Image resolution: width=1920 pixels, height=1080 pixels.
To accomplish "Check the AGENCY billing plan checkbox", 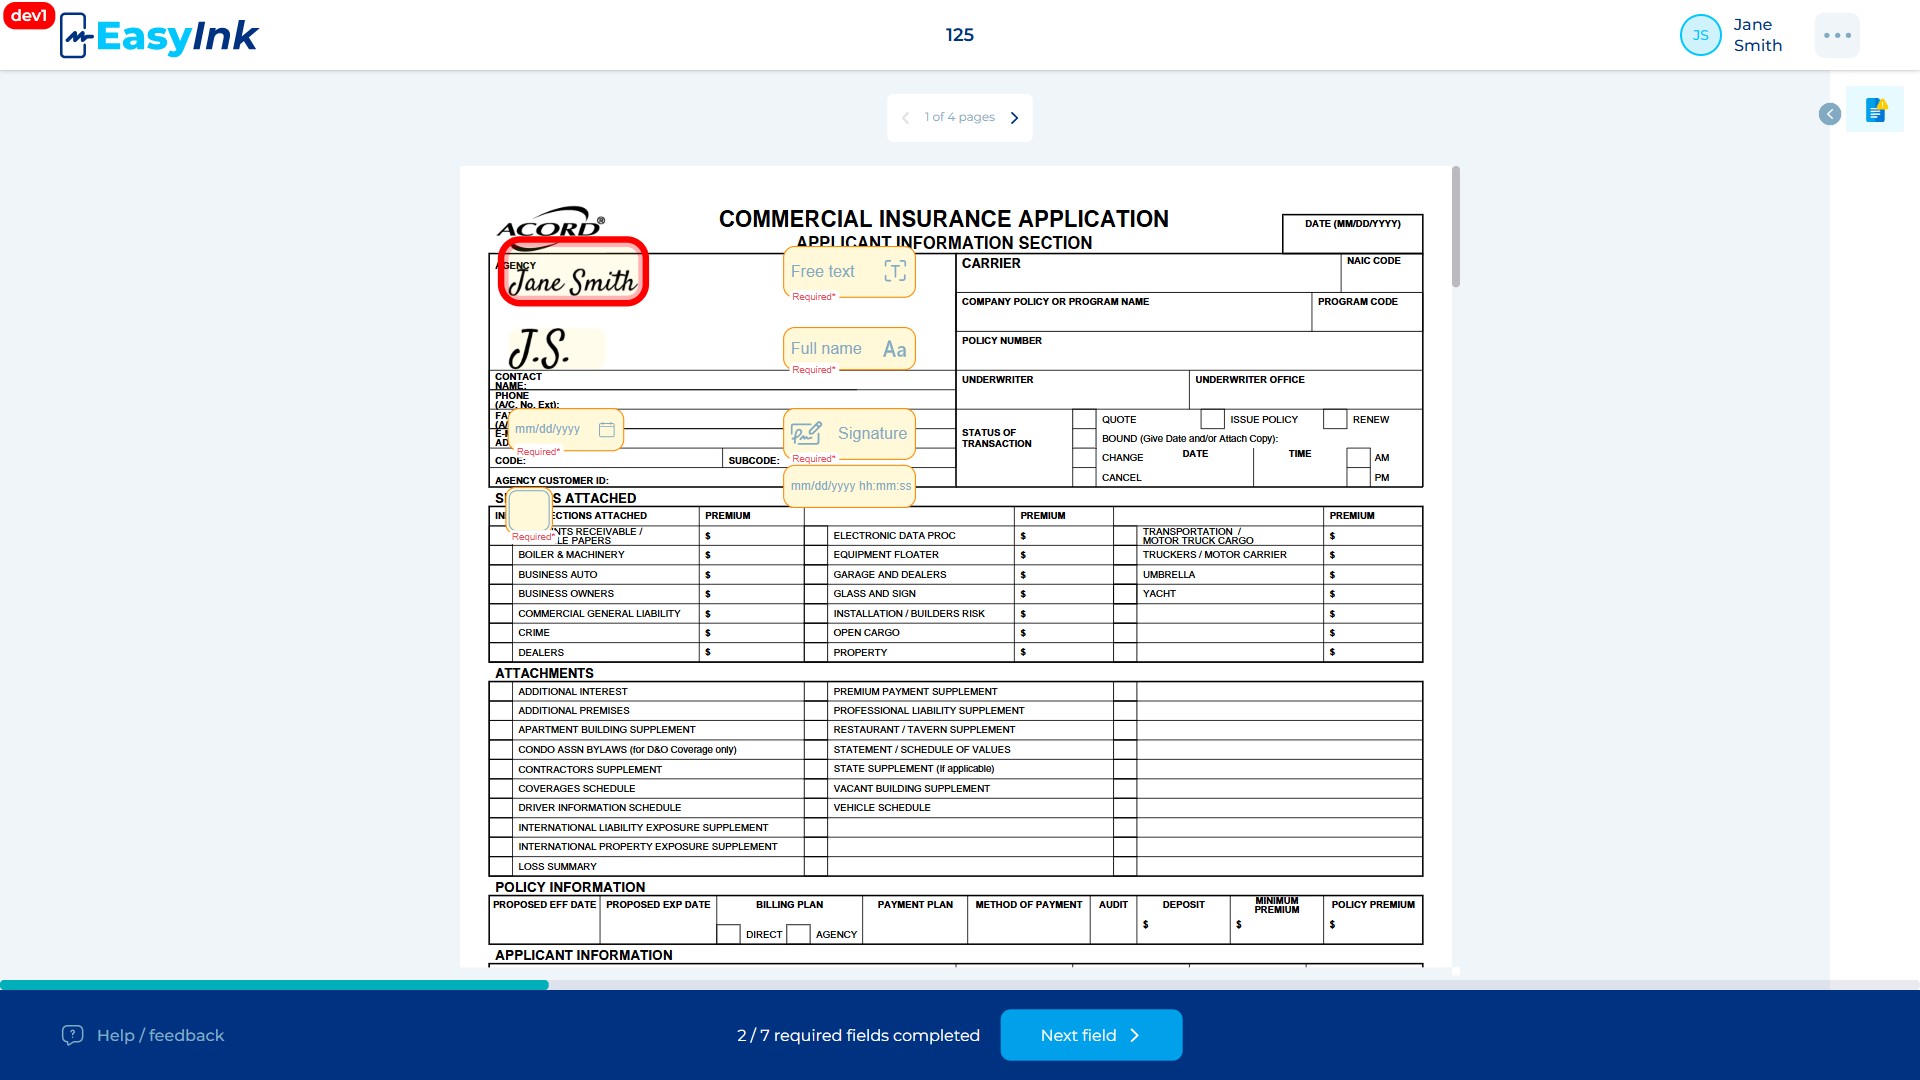I will [798, 934].
